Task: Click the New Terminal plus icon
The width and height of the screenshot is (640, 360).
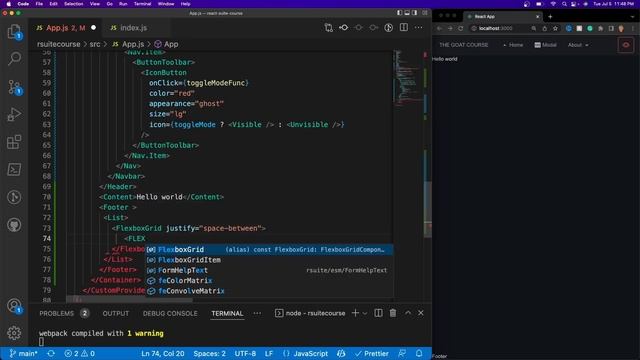Action: [x=355, y=313]
